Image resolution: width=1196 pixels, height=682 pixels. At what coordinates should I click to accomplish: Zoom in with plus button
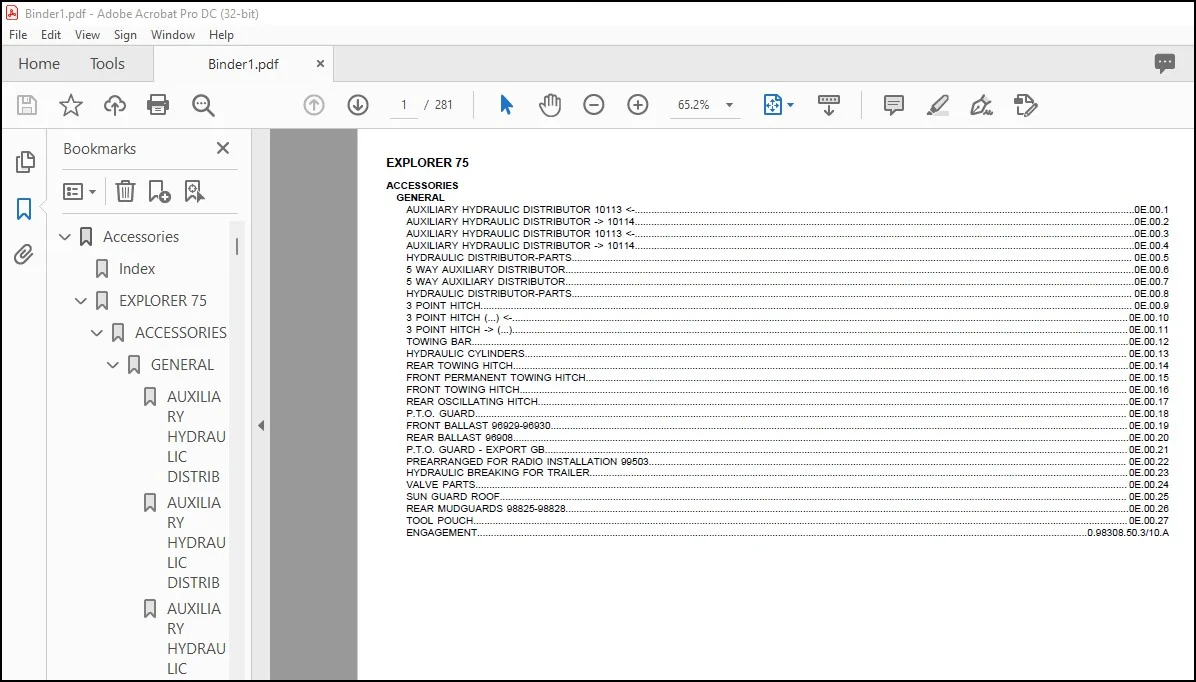click(x=638, y=105)
